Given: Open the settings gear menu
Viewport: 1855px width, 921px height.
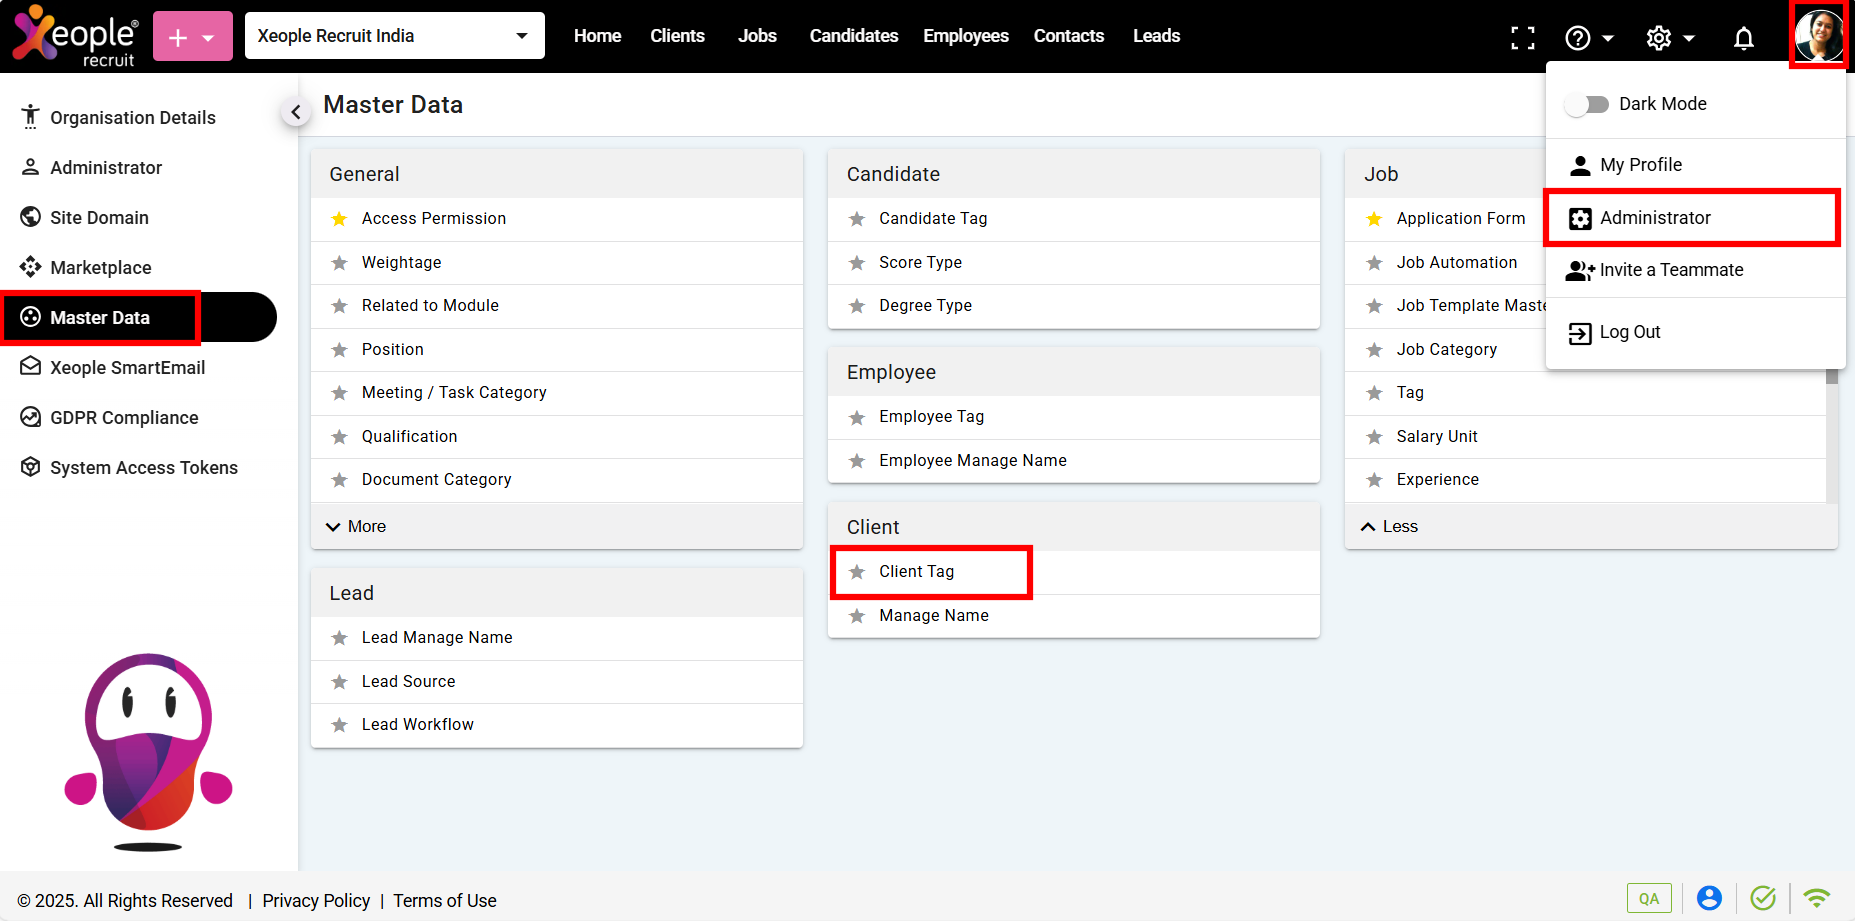Looking at the screenshot, I should [x=1659, y=38].
